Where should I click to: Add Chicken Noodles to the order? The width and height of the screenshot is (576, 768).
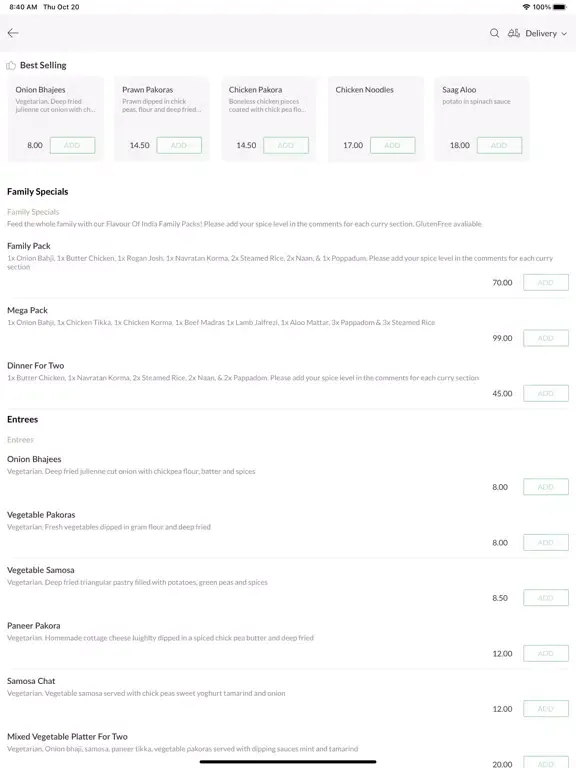[393, 145]
